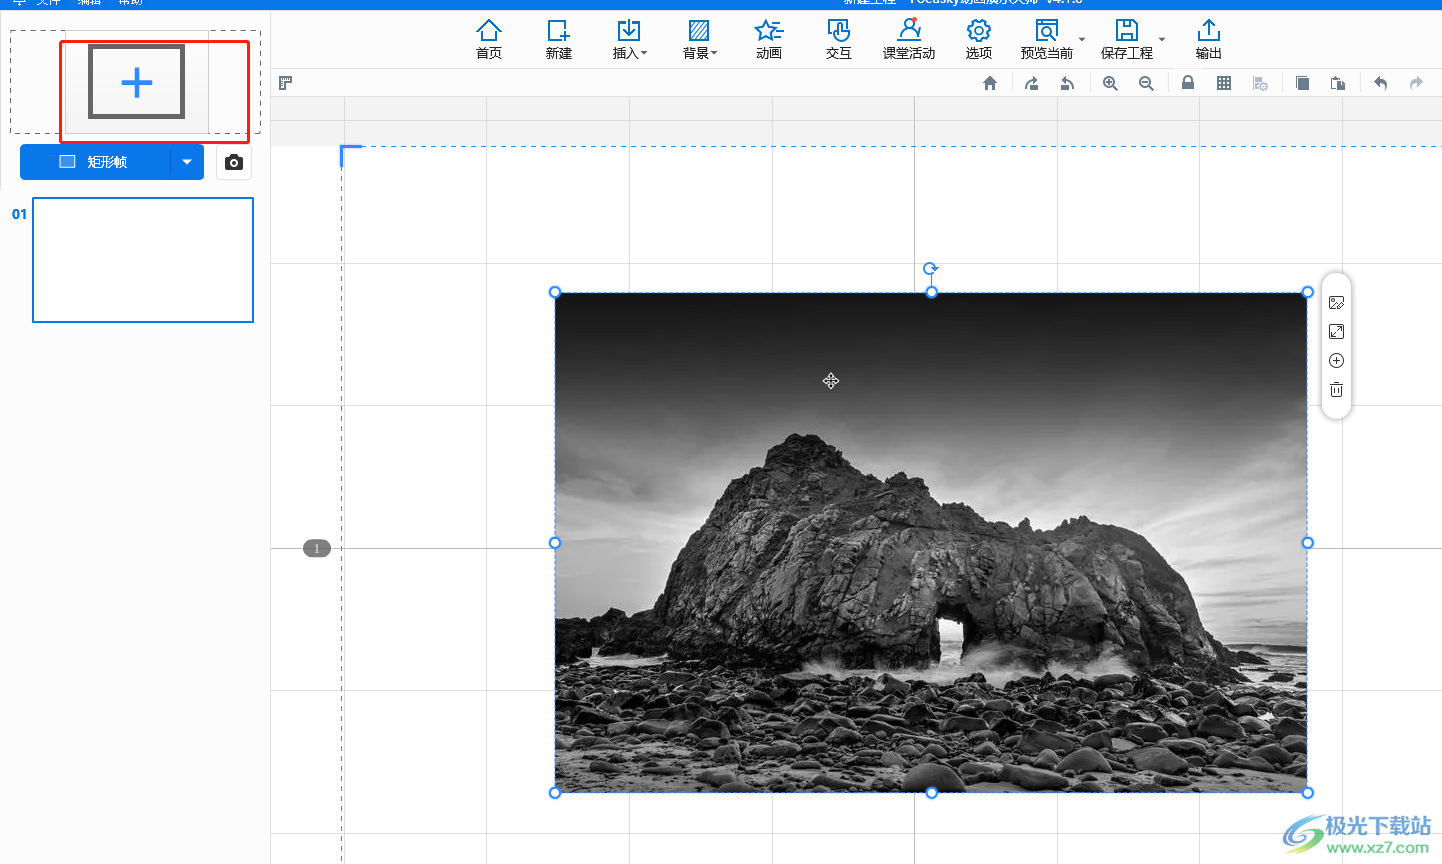Expand the 矩形帧 frame type dropdown arrow

click(x=187, y=162)
